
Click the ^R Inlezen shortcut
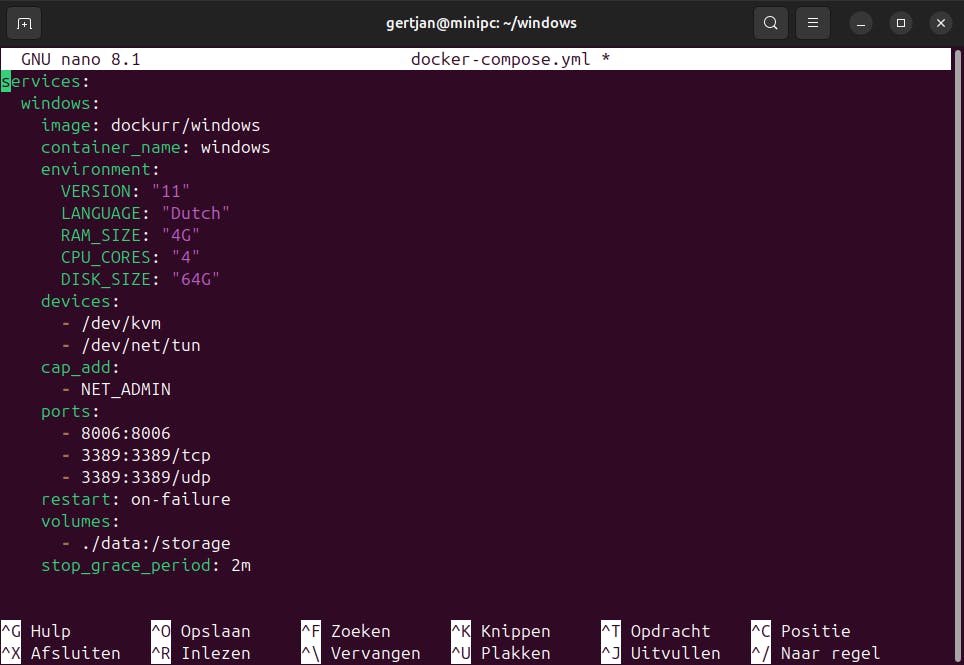201,653
